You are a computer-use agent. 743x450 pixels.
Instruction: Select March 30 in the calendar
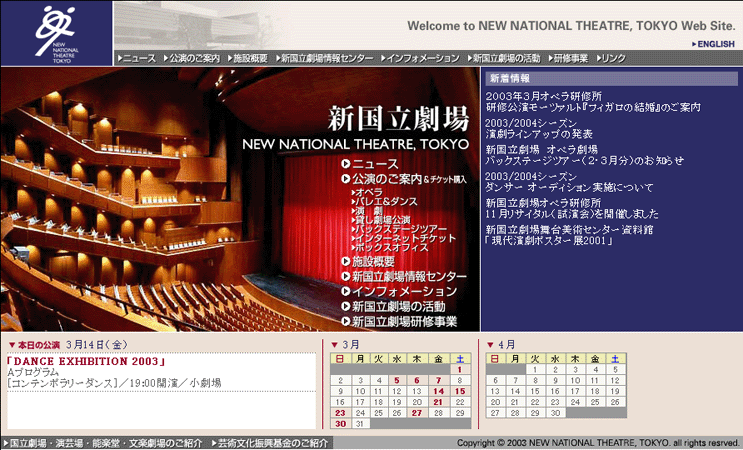[340, 424]
